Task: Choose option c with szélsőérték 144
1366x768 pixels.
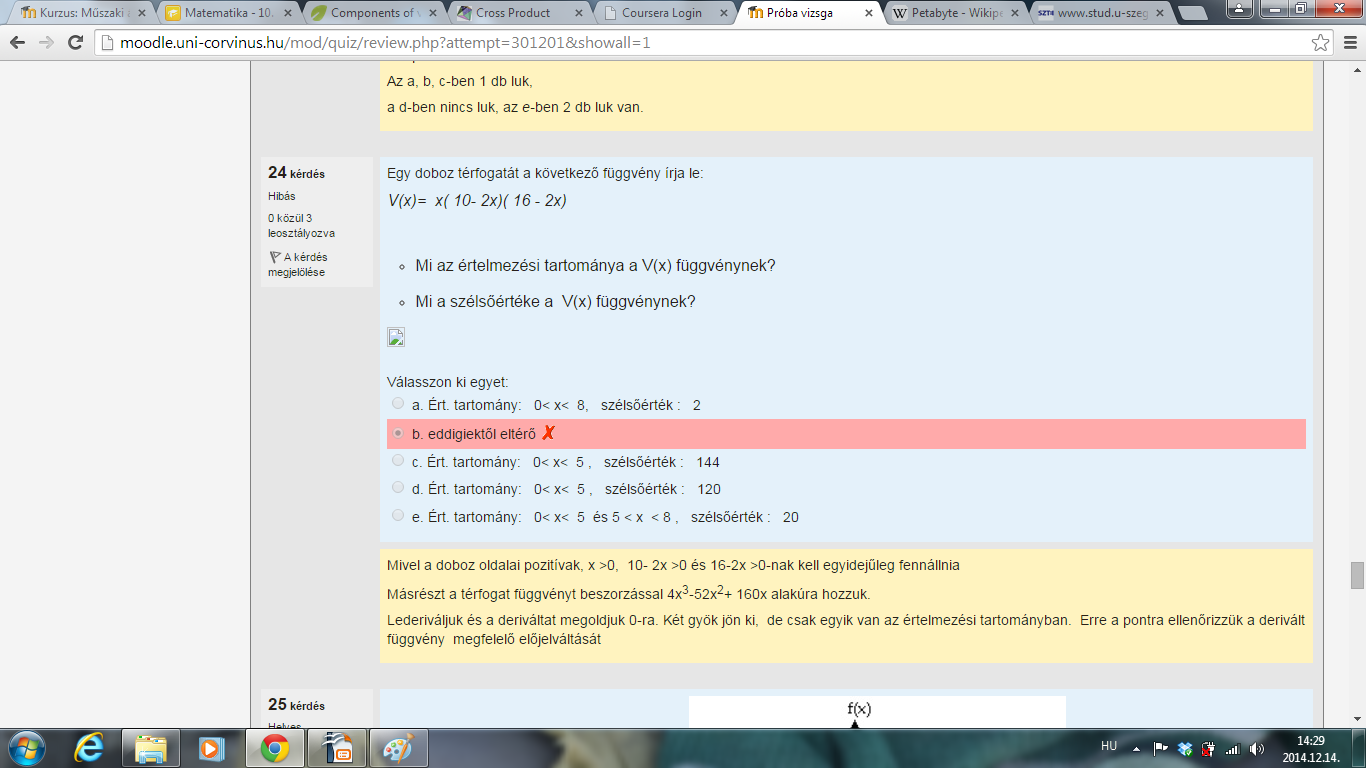Action: pyautogui.click(x=398, y=461)
